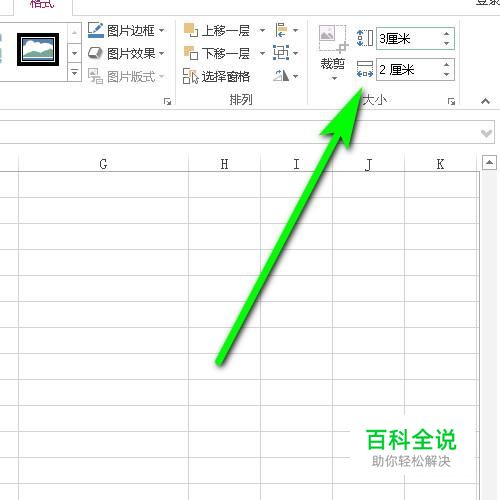Screen dimensions: 500x500
Task: Decrease the picture width with down spinner
Action: pyautogui.click(x=447, y=75)
